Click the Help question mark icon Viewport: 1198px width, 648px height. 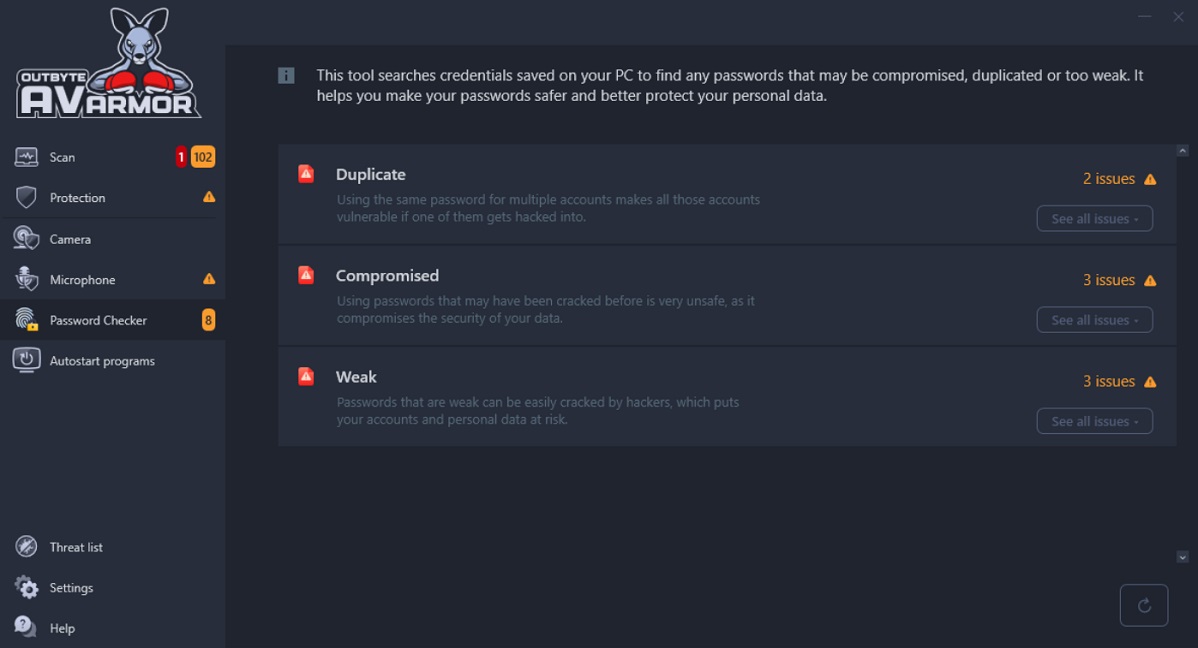pos(25,627)
